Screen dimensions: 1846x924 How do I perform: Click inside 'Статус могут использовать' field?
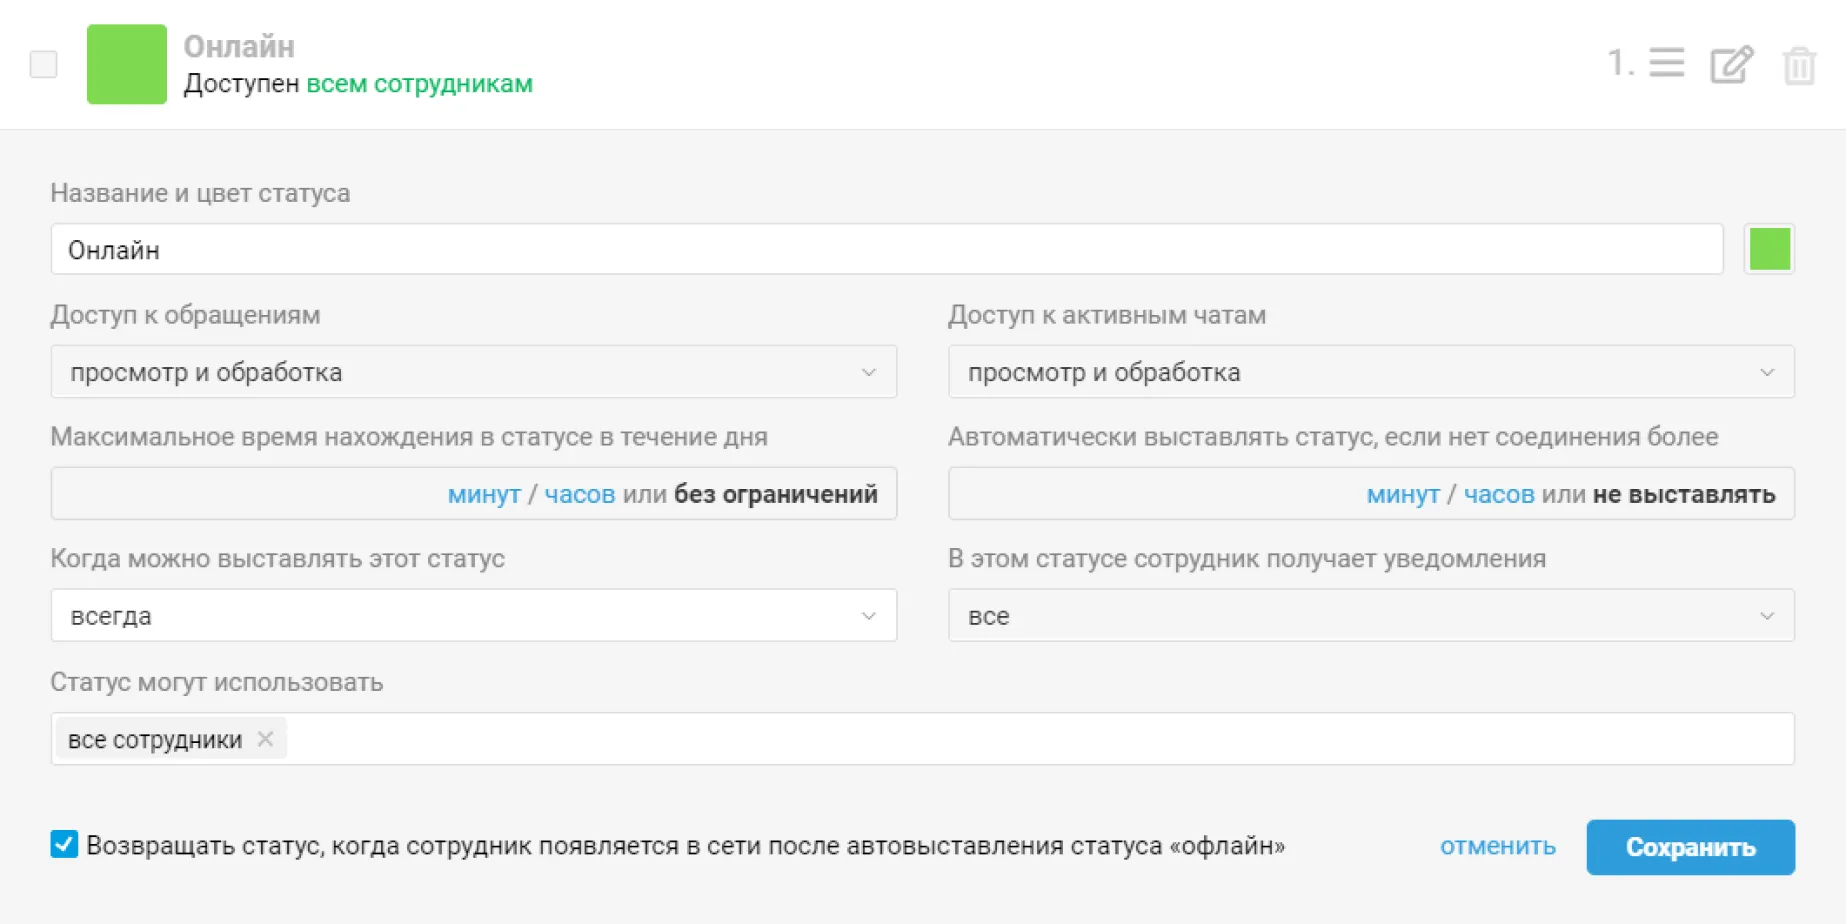point(923,739)
